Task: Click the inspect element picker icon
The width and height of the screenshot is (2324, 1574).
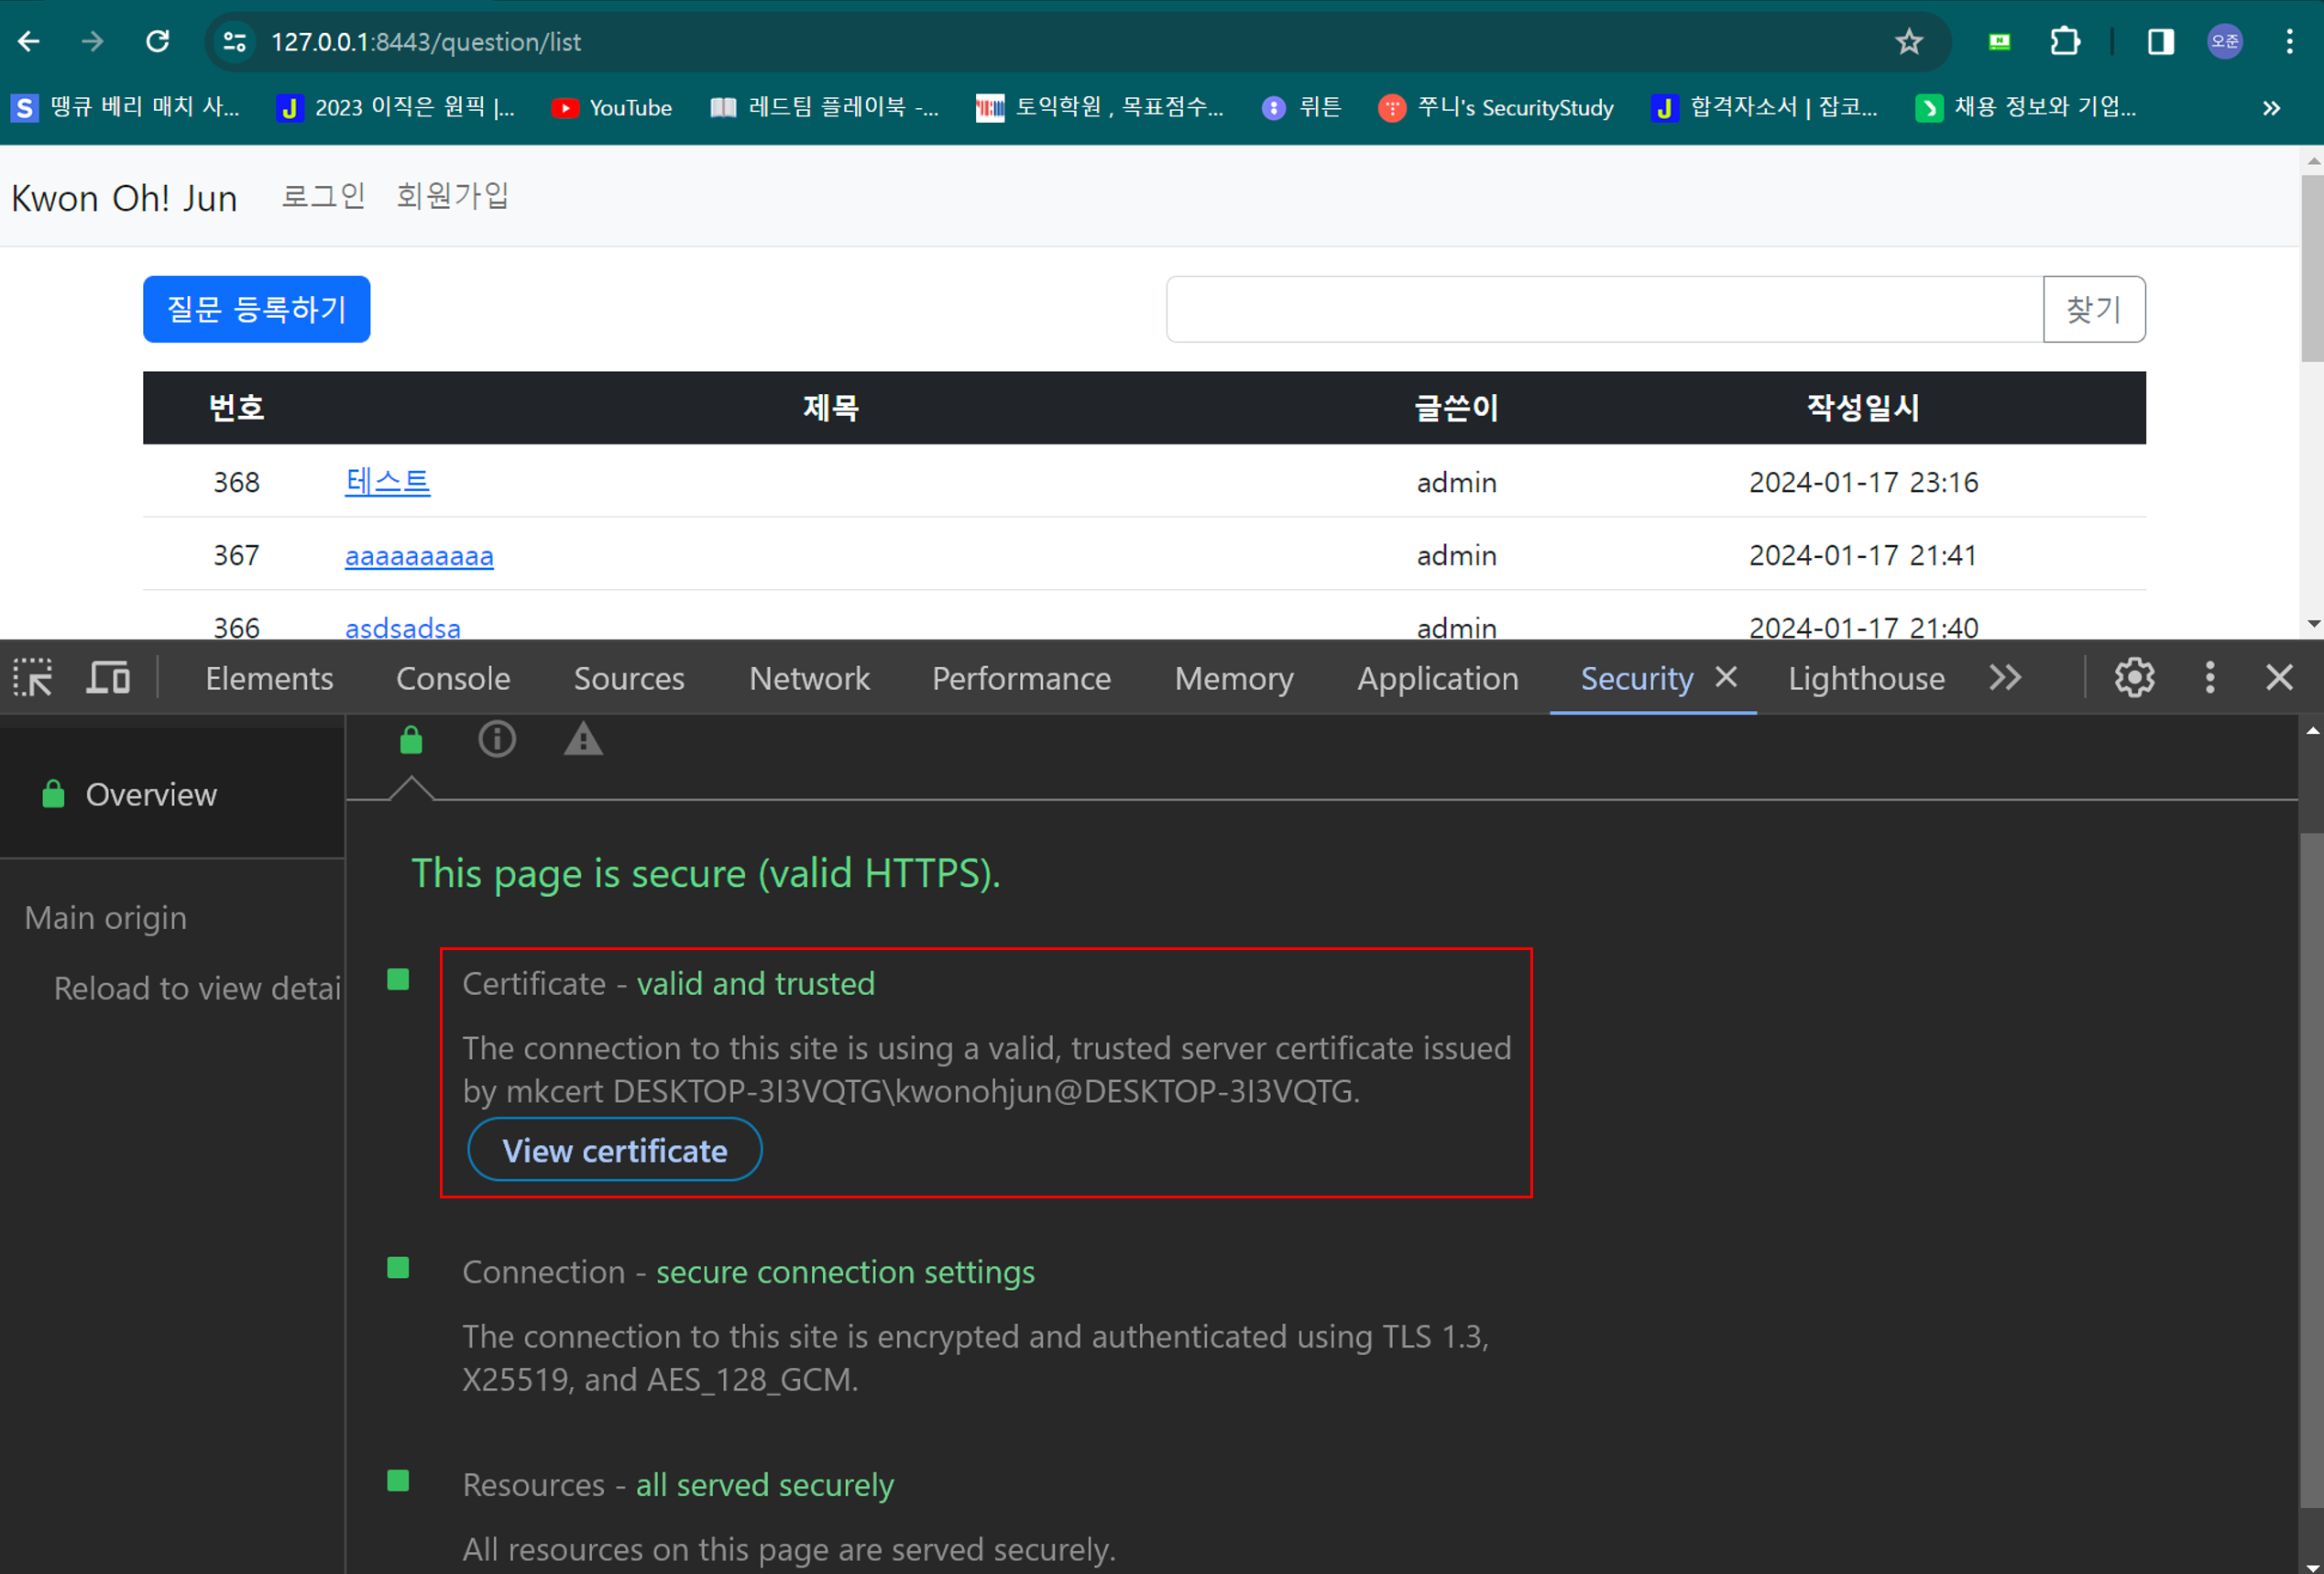Action: [x=33, y=678]
